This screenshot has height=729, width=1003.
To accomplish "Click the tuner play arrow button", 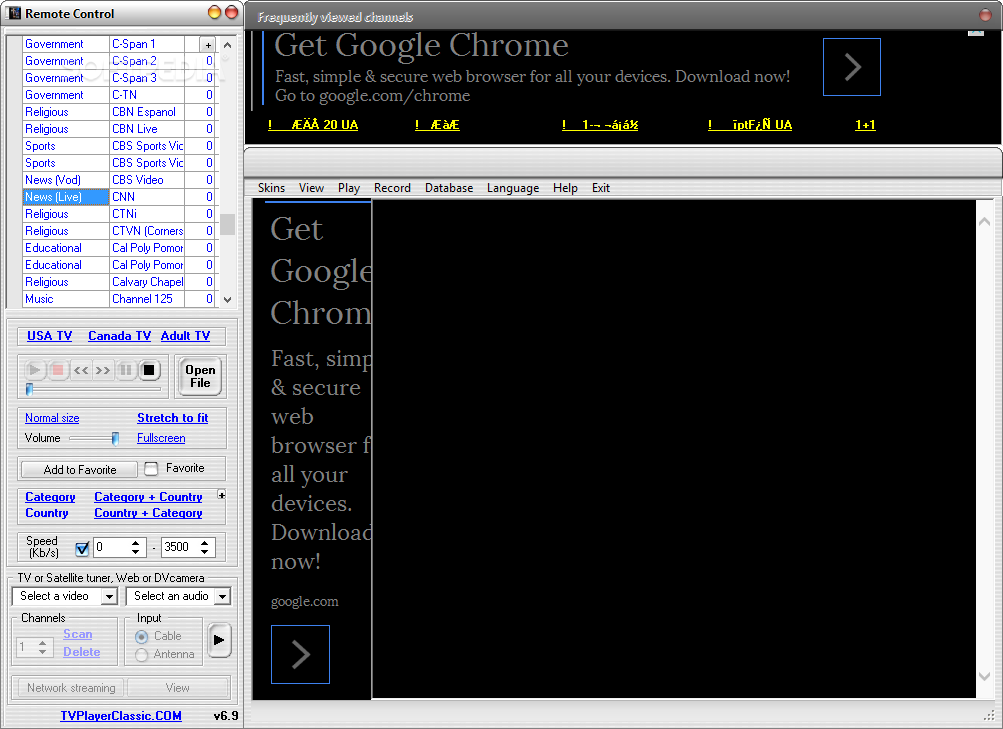I will click(x=219, y=639).
